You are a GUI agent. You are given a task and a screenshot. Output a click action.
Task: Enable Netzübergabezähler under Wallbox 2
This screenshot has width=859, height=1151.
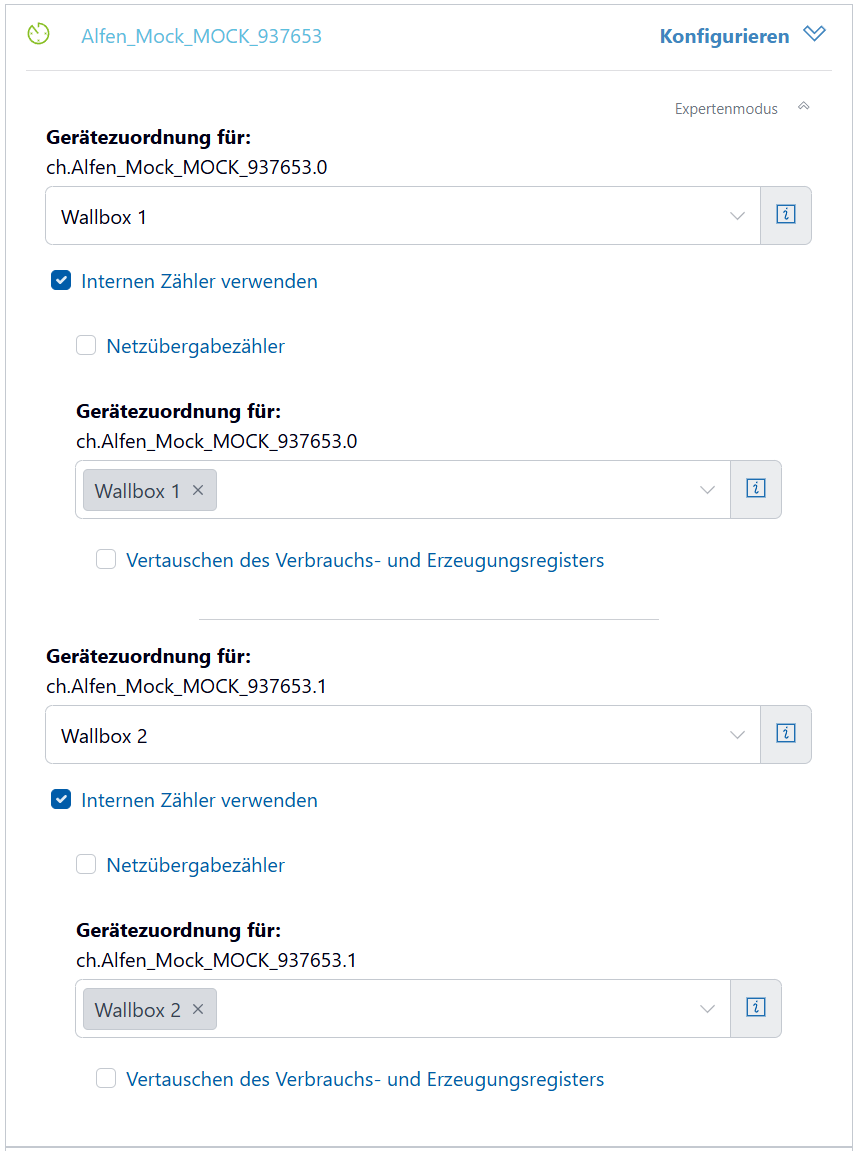pyautogui.click(x=86, y=865)
